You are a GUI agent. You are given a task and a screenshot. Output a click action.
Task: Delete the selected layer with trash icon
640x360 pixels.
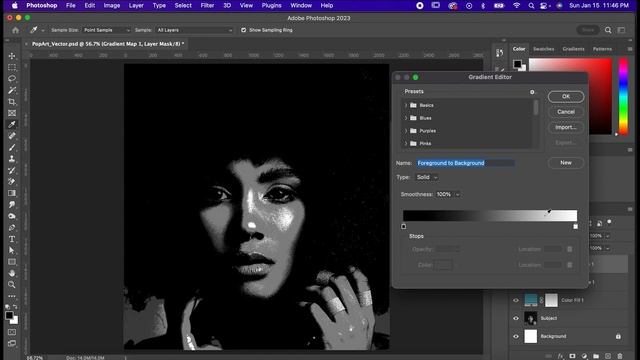(x=620, y=356)
